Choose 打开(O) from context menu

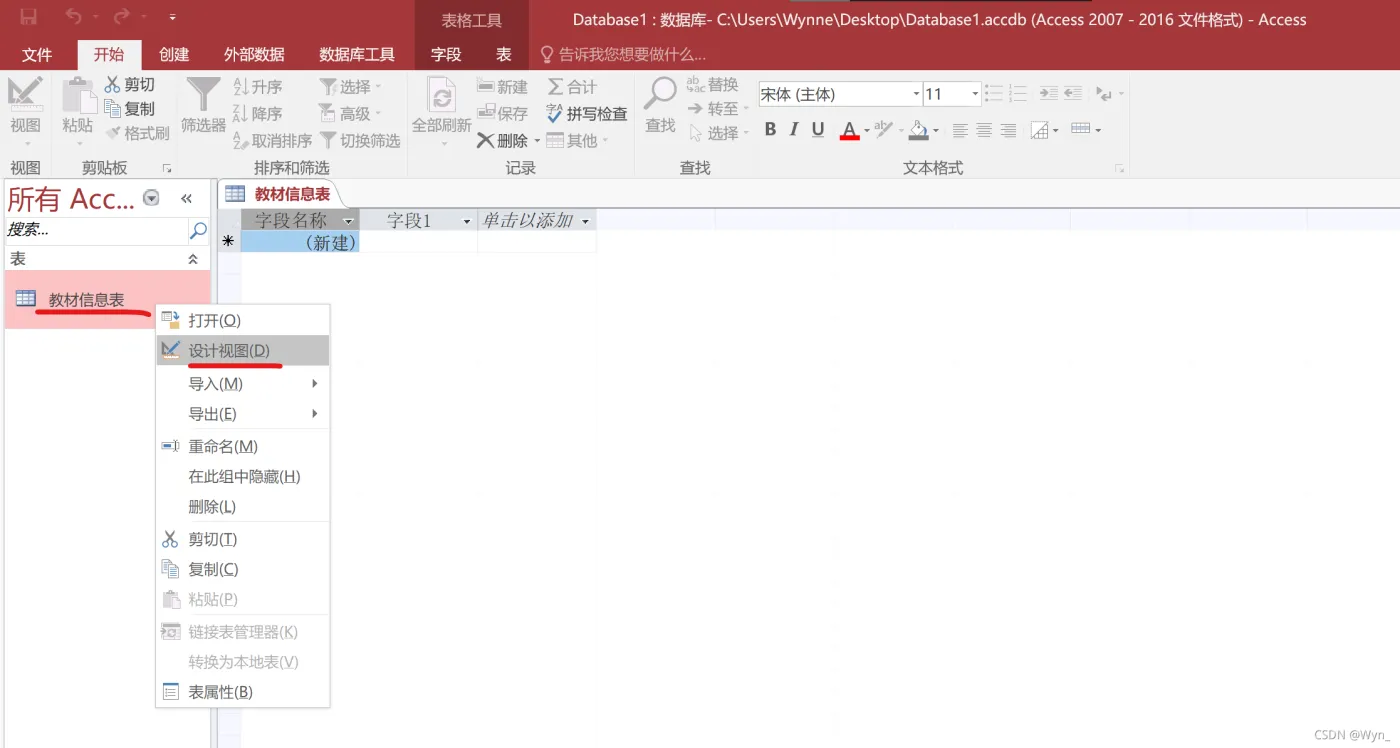pyautogui.click(x=243, y=320)
